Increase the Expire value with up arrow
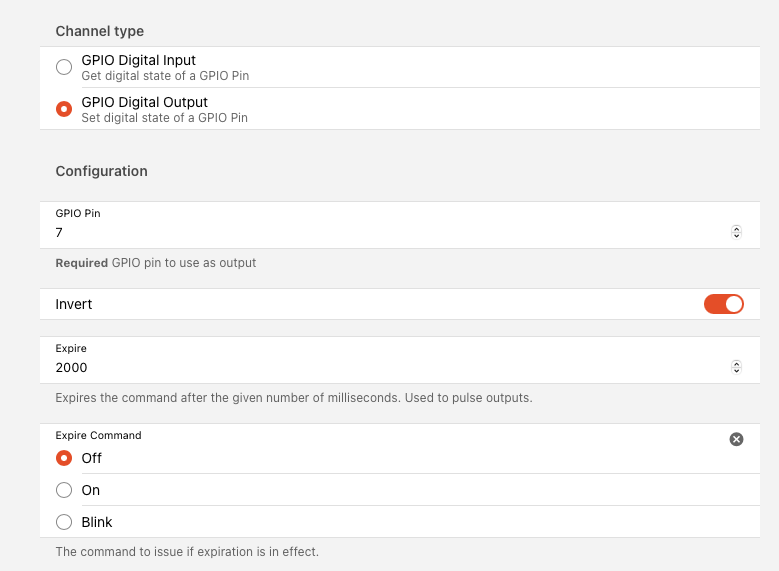The image size is (779, 571). click(x=736, y=363)
